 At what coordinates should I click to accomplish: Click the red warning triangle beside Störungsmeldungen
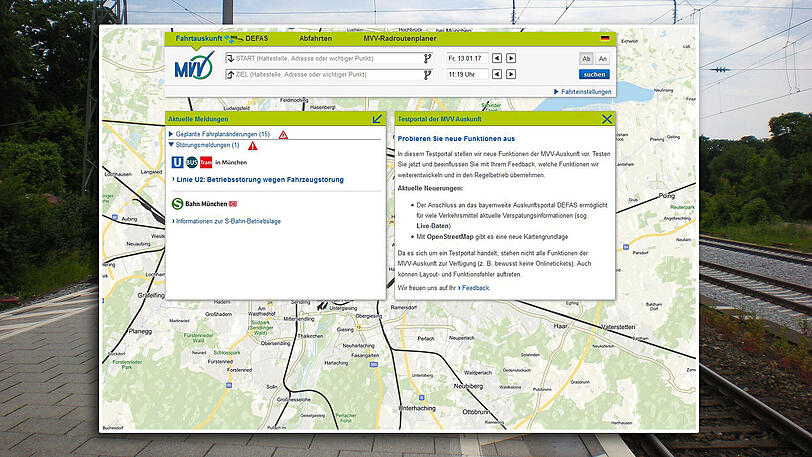[252, 146]
